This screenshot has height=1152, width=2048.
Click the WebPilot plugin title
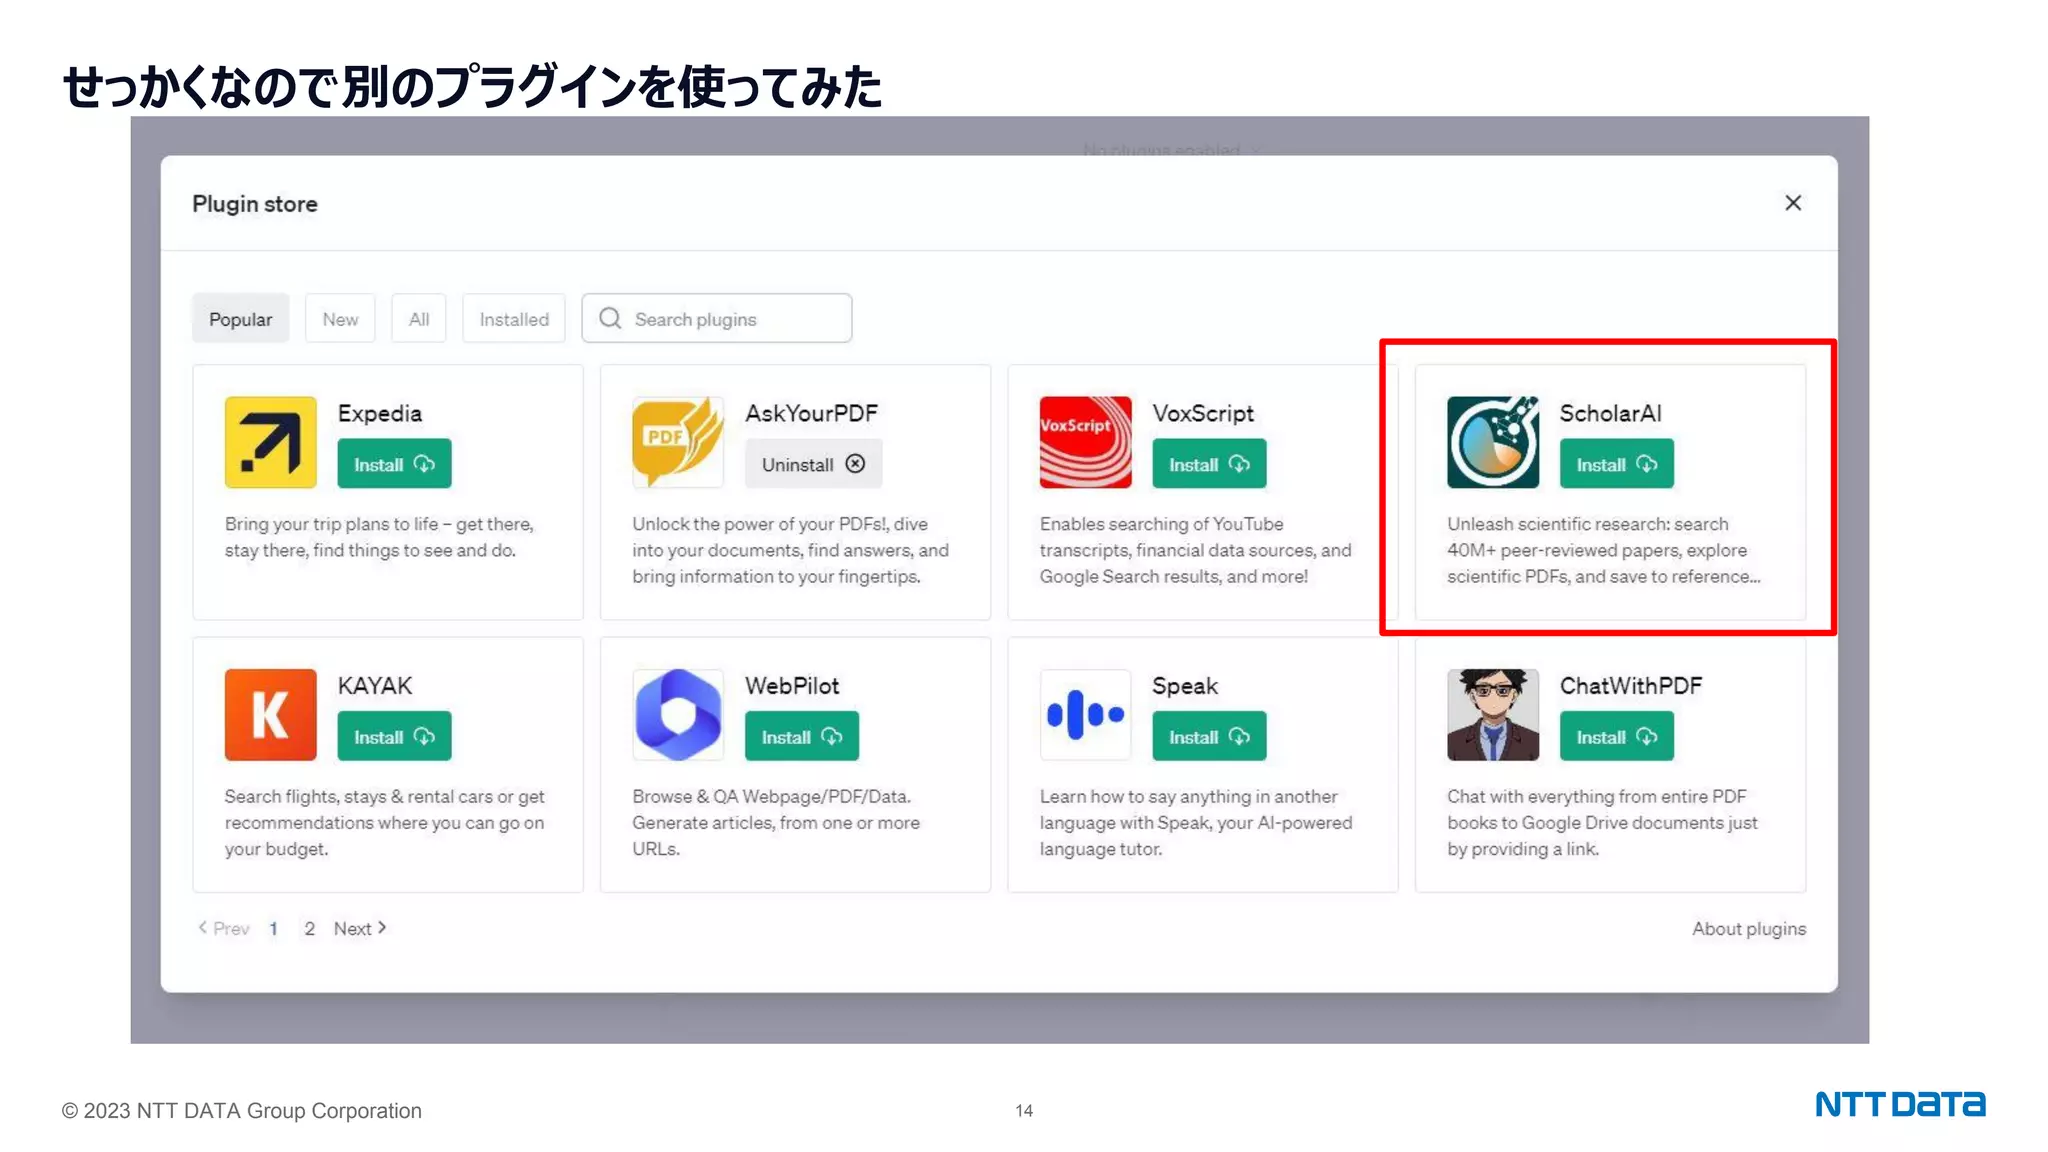tap(792, 686)
